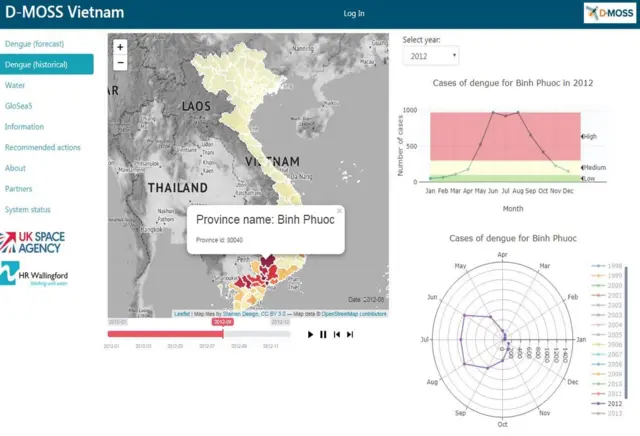
Task: Go to the Partners page
Action: pos(18,189)
